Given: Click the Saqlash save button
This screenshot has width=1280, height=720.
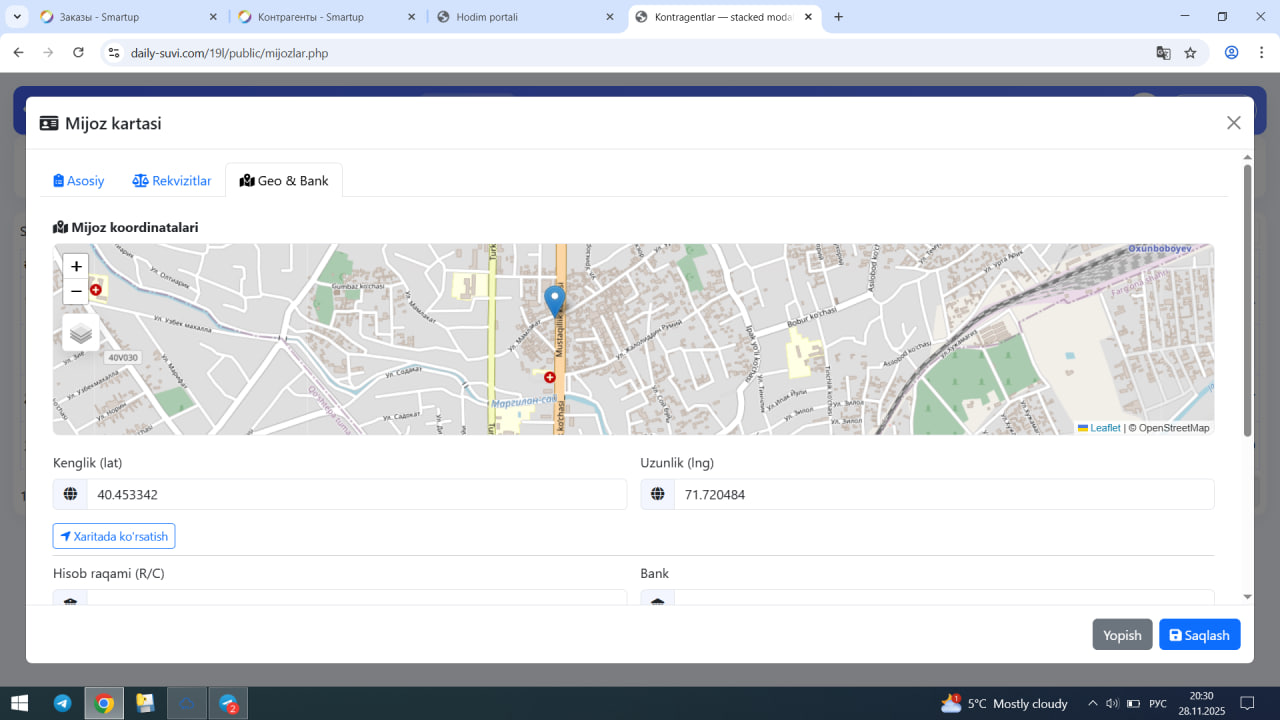Looking at the screenshot, I should point(1199,635).
